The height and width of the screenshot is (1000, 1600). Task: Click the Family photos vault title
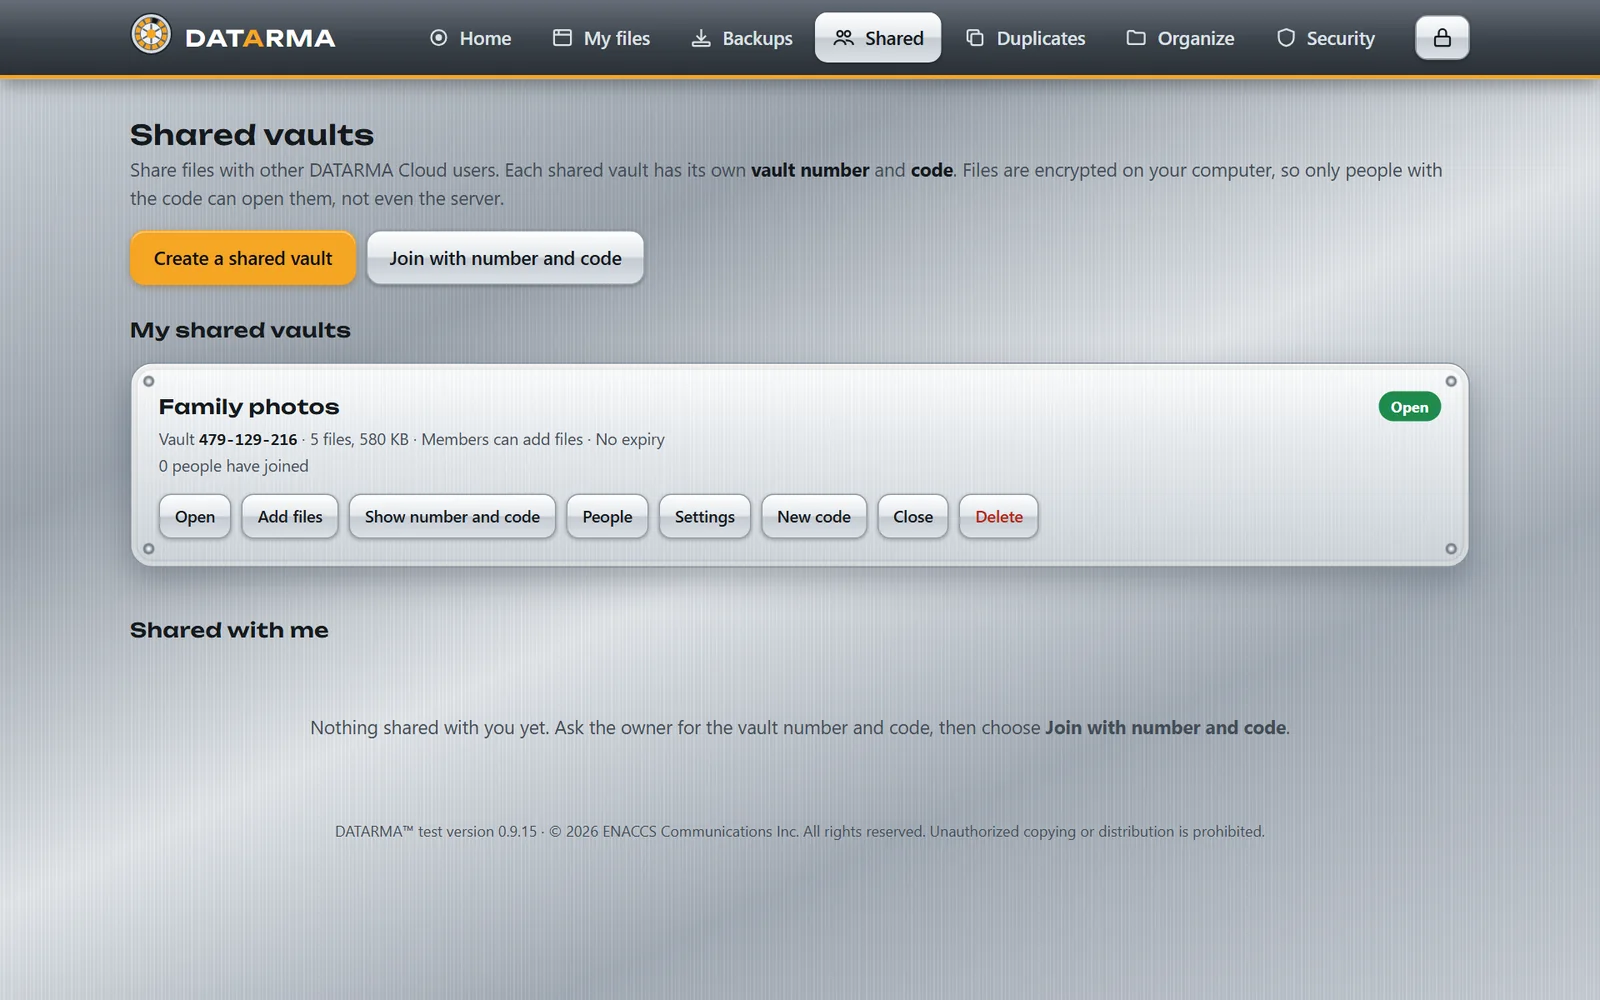coord(249,407)
